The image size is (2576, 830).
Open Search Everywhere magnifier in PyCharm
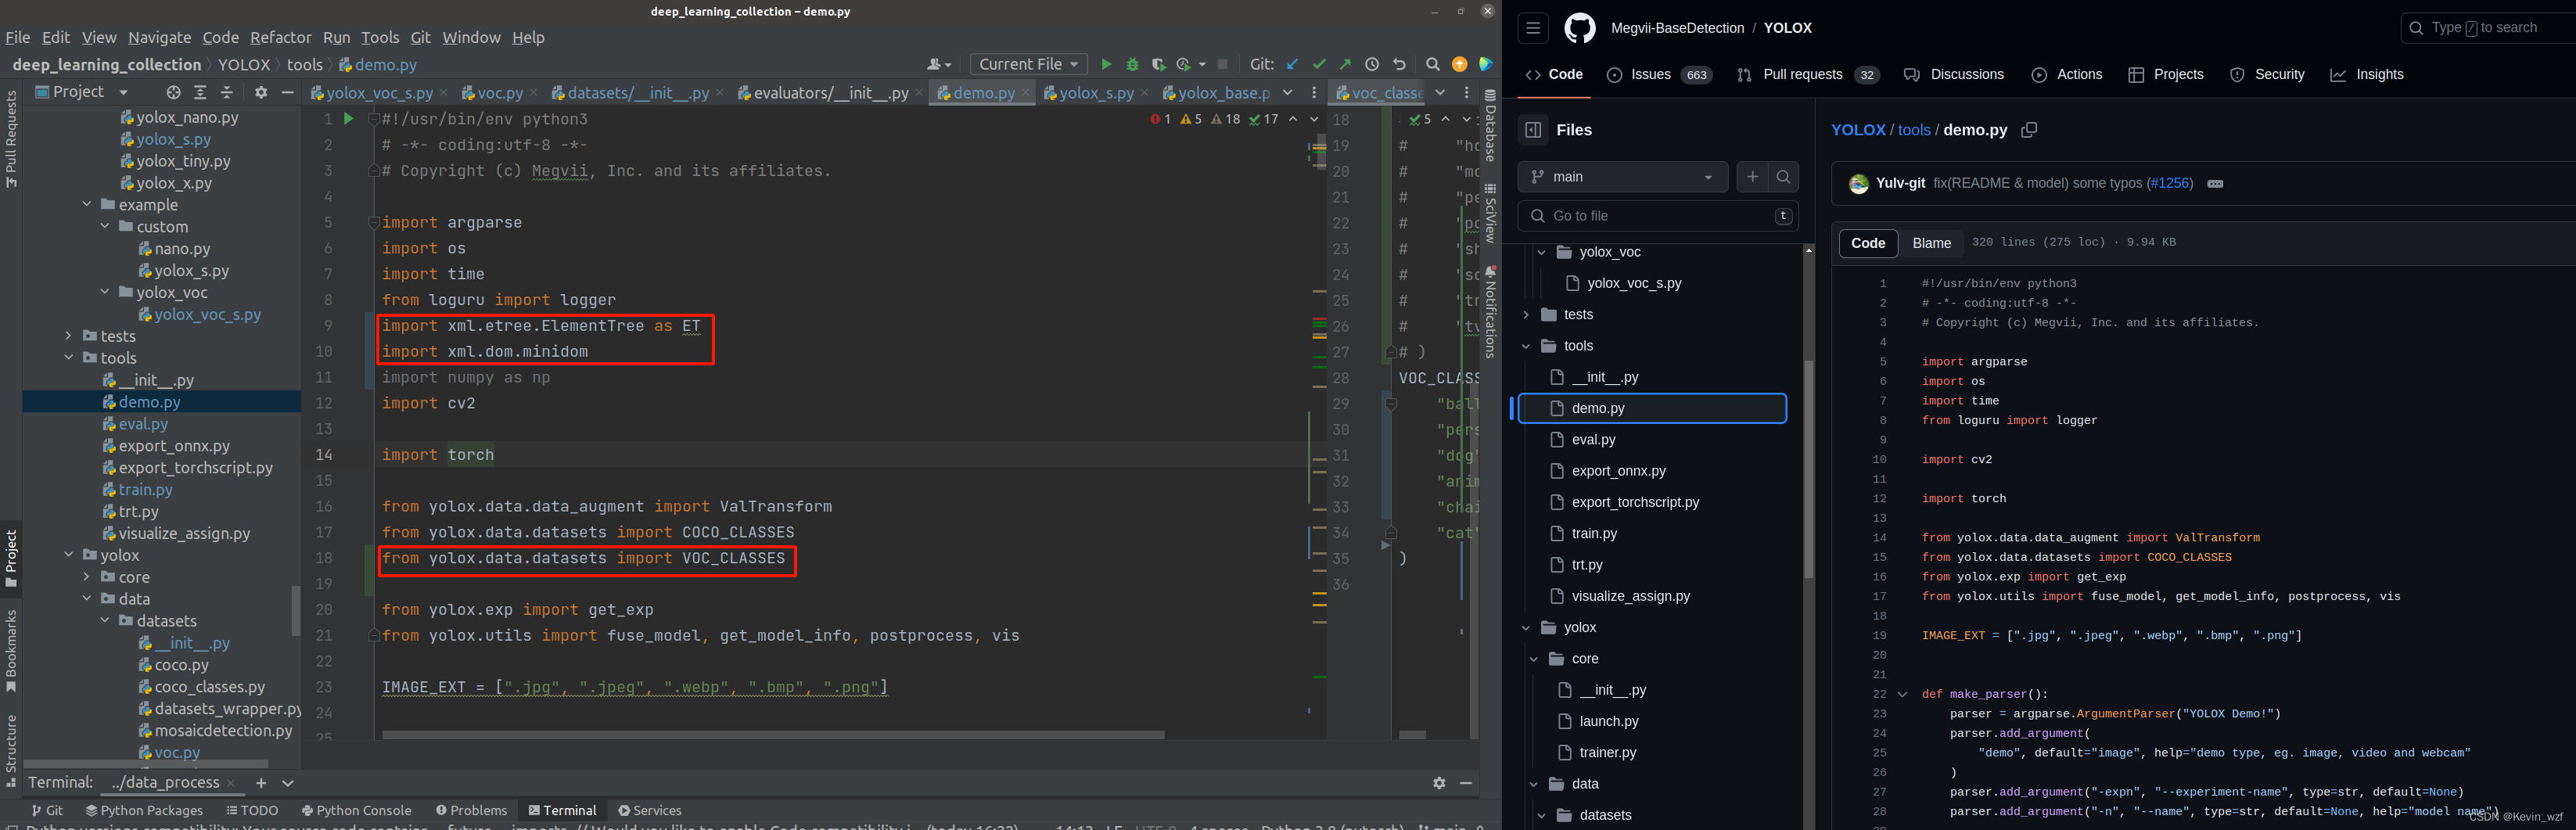tap(1432, 64)
